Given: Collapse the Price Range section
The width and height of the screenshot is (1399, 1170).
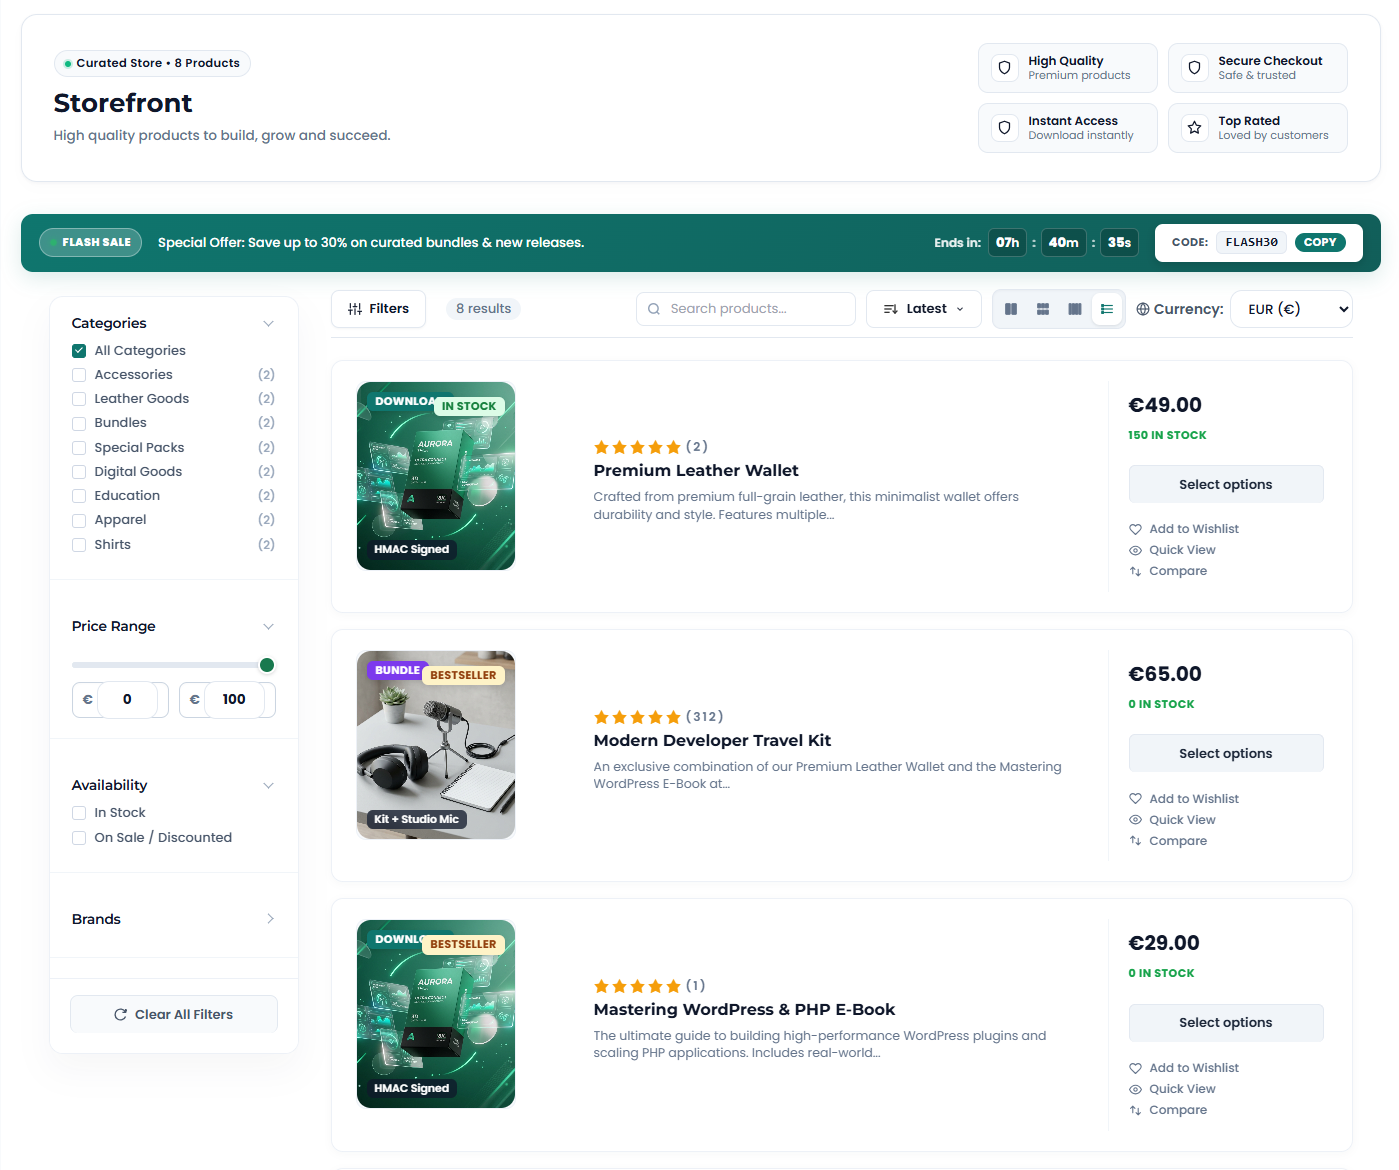Looking at the screenshot, I should tap(268, 627).
